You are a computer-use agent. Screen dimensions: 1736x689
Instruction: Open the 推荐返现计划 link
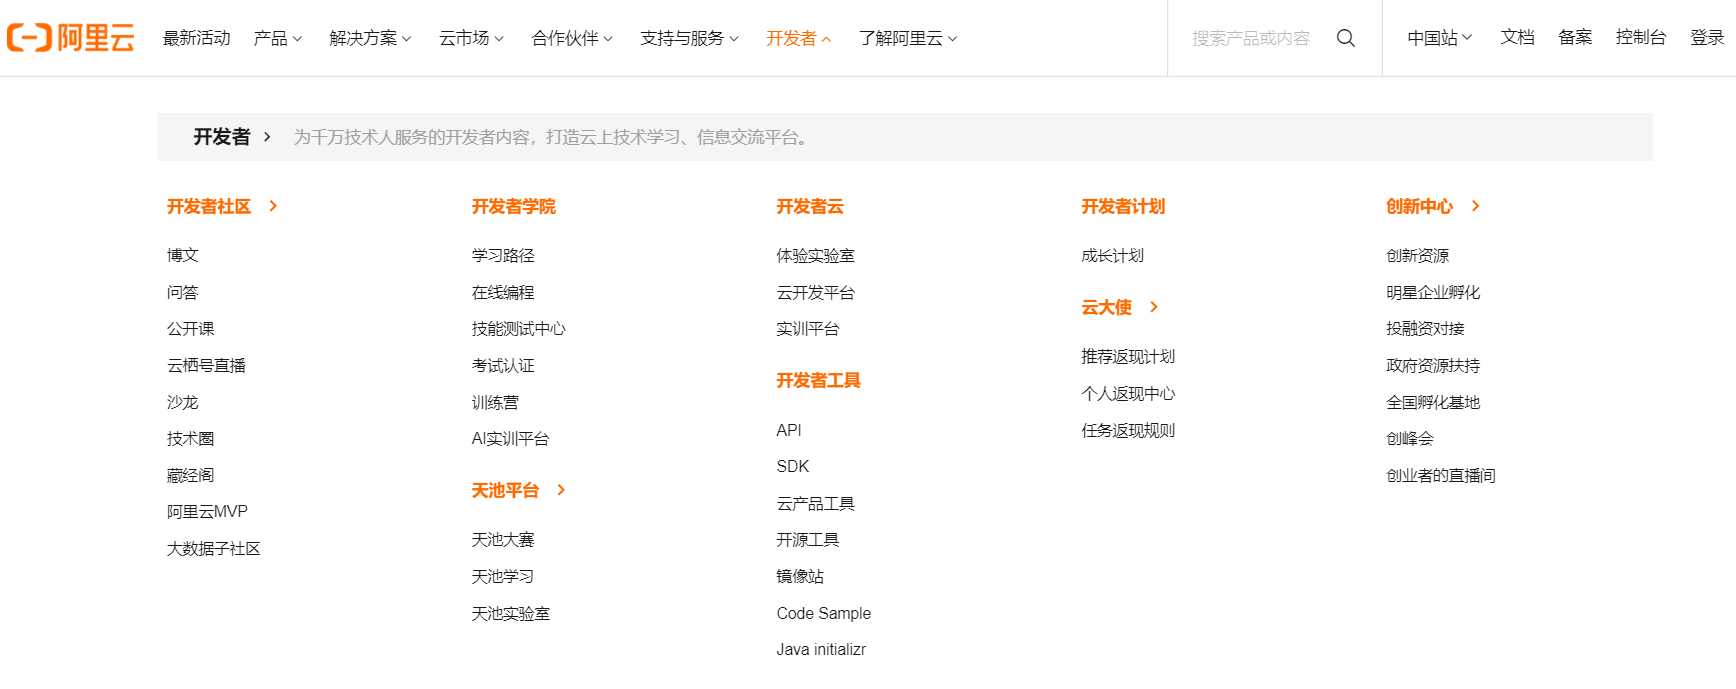pyautogui.click(x=1128, y=356)
